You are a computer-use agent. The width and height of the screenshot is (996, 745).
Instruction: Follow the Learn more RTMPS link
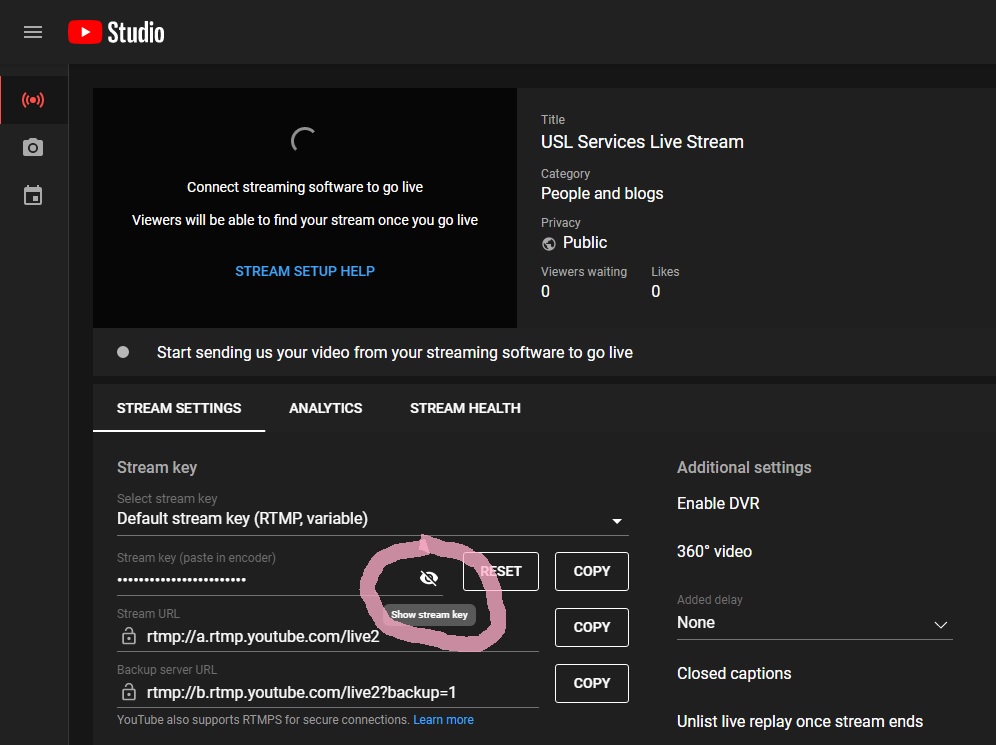point(443,720)
